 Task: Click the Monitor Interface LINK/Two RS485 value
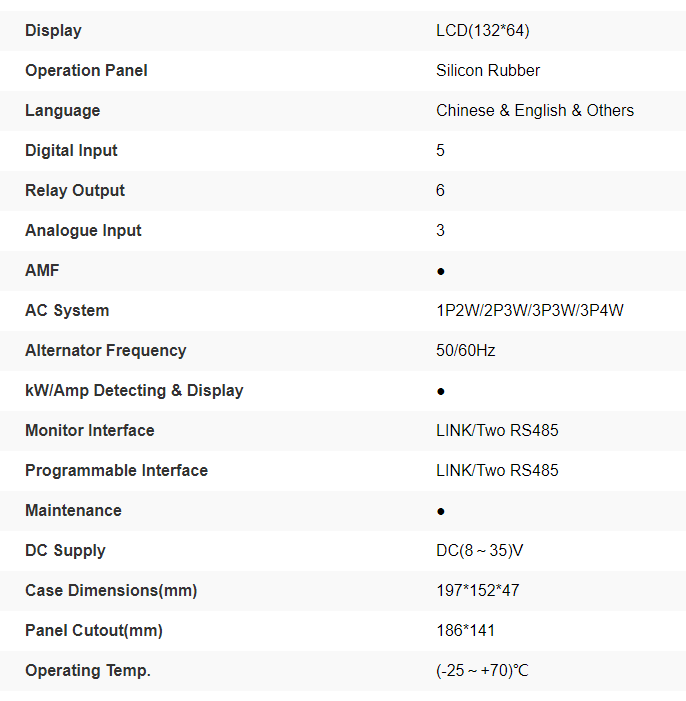pyautogui.click(x=497, y=431)
